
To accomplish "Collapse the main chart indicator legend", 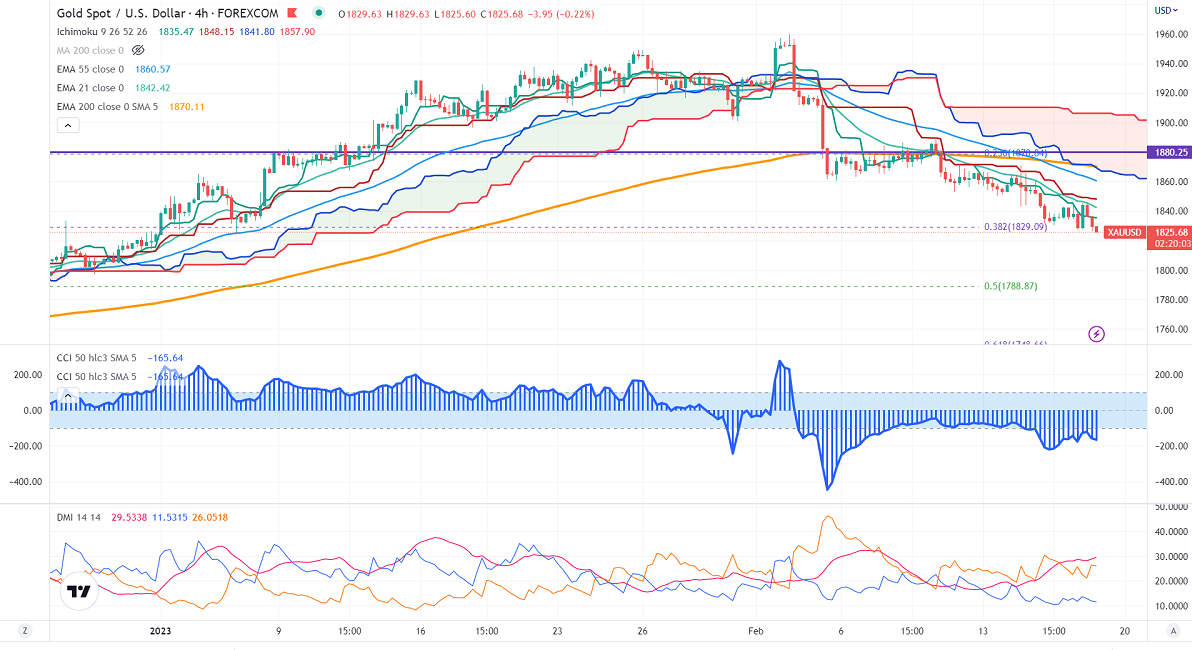I will (x=67, y=125).
